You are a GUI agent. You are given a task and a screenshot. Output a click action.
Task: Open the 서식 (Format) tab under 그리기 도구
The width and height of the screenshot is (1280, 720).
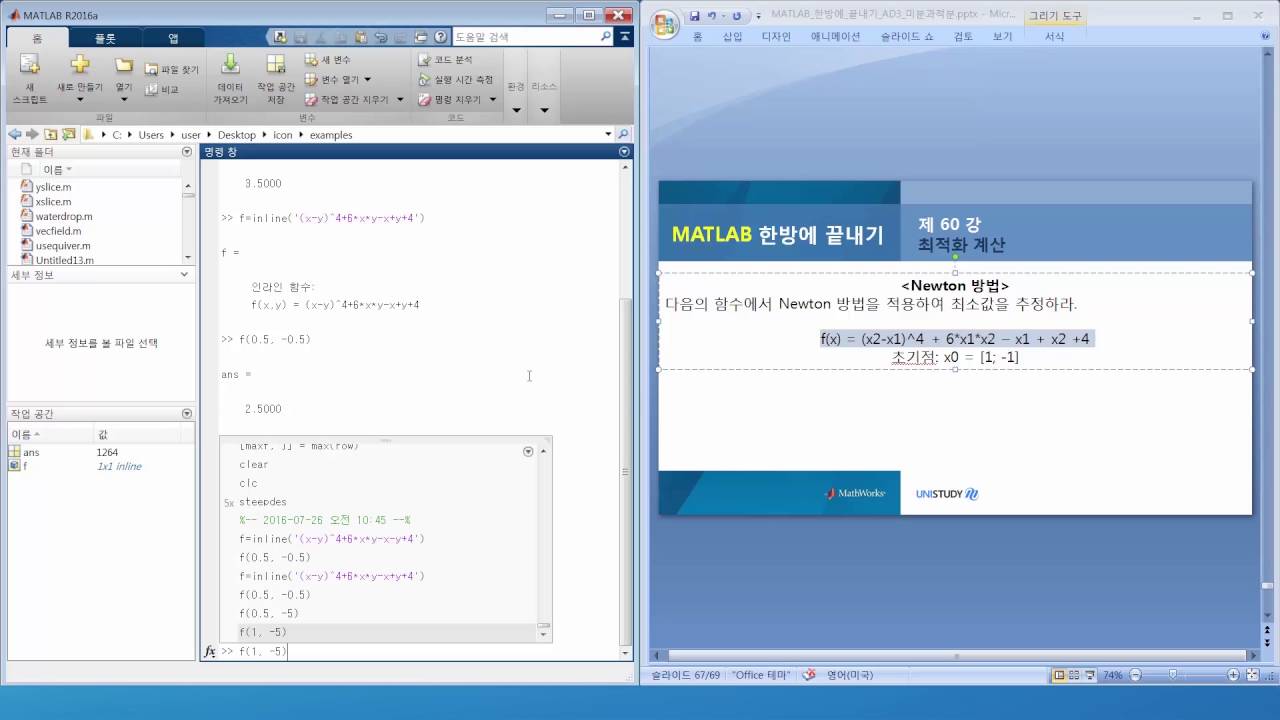pyautogui.click(x=1054, y=37)
